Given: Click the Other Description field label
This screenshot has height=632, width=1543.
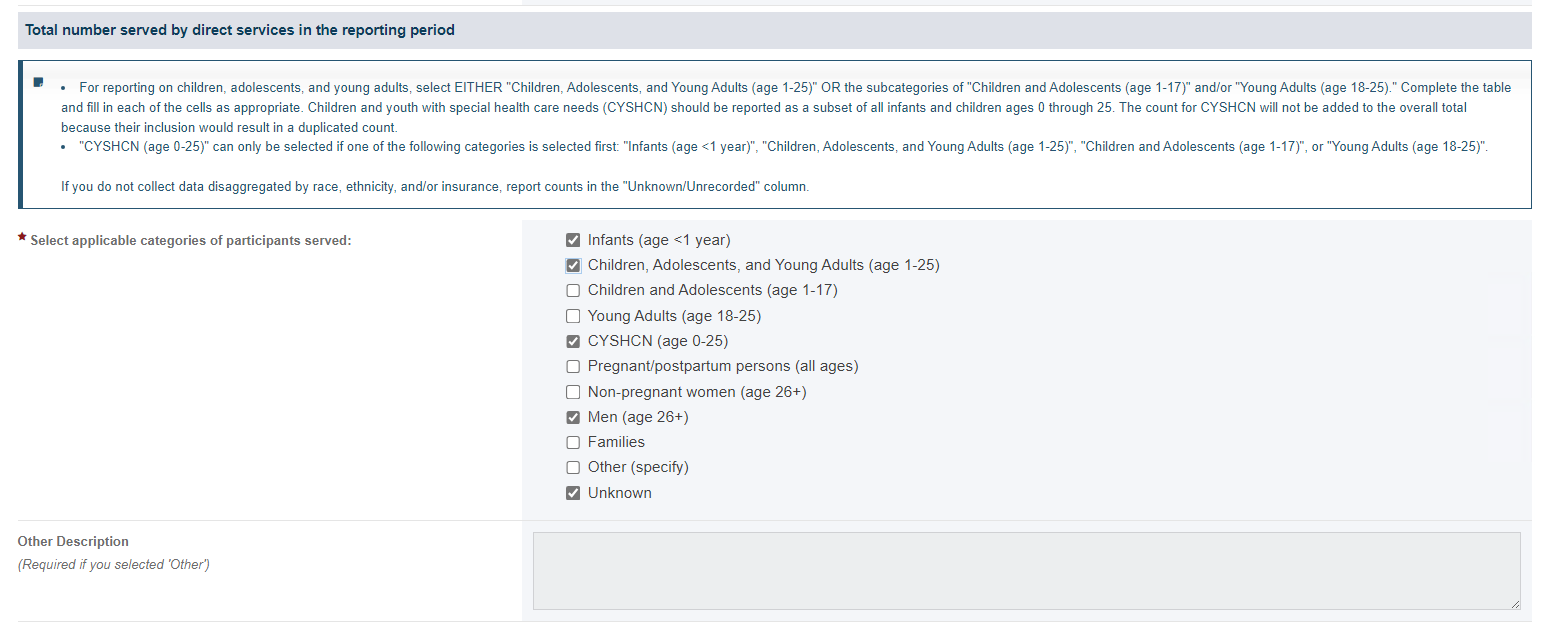Looking at the screenshot, I should click(x=73, y=541).
